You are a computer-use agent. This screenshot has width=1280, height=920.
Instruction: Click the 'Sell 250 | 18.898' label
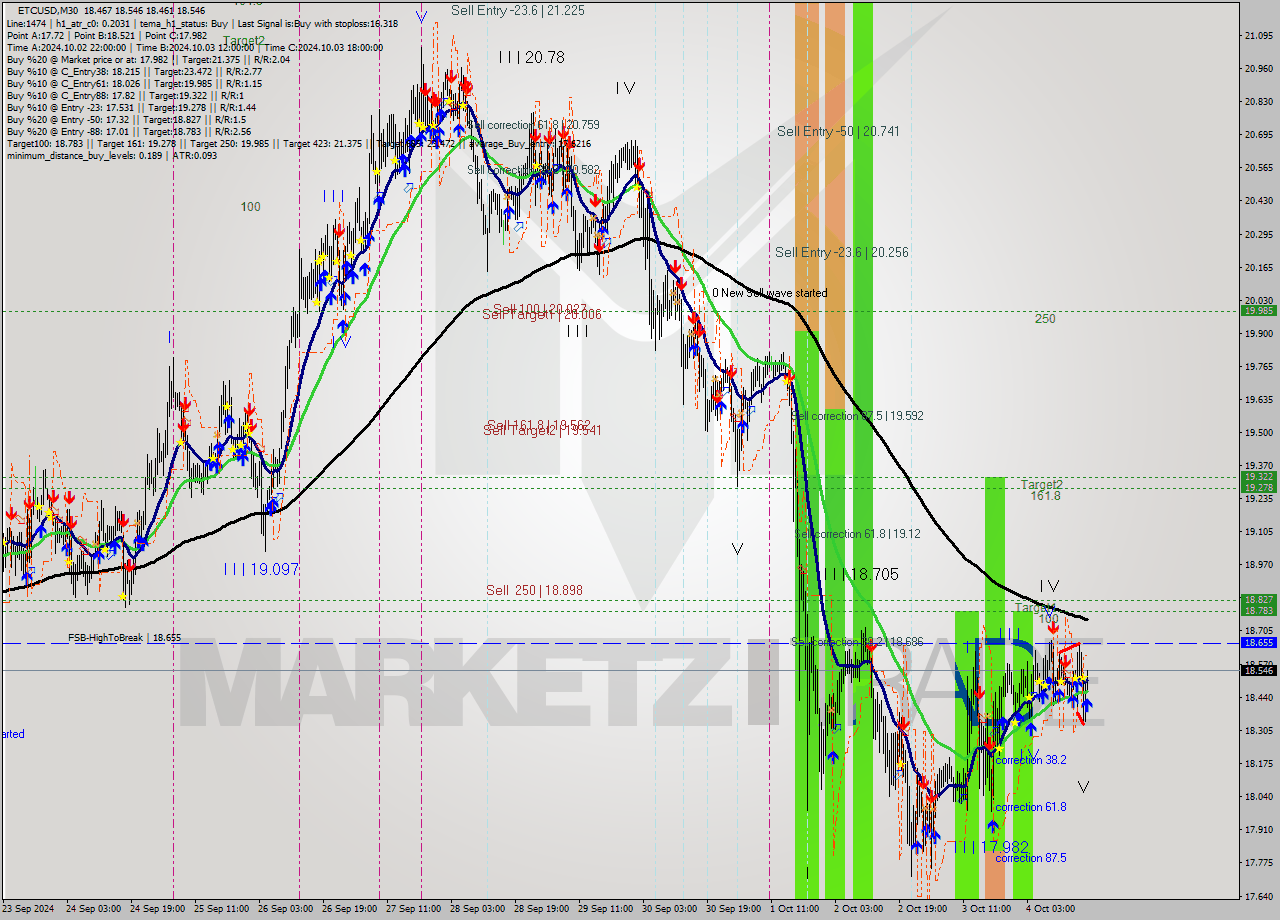point(534,590)
